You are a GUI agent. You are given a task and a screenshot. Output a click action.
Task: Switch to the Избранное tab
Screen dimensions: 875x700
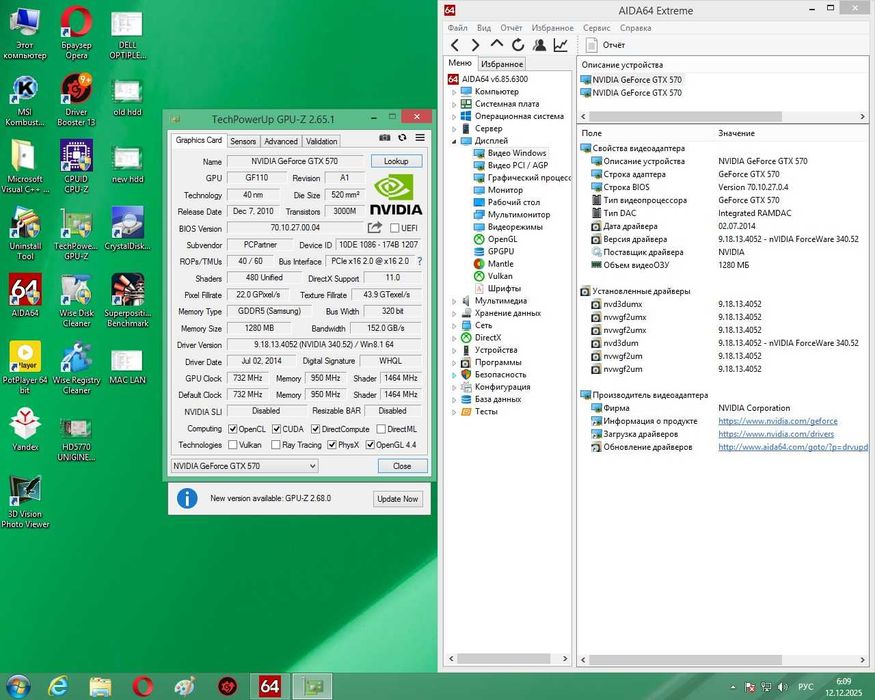[502, 64]
